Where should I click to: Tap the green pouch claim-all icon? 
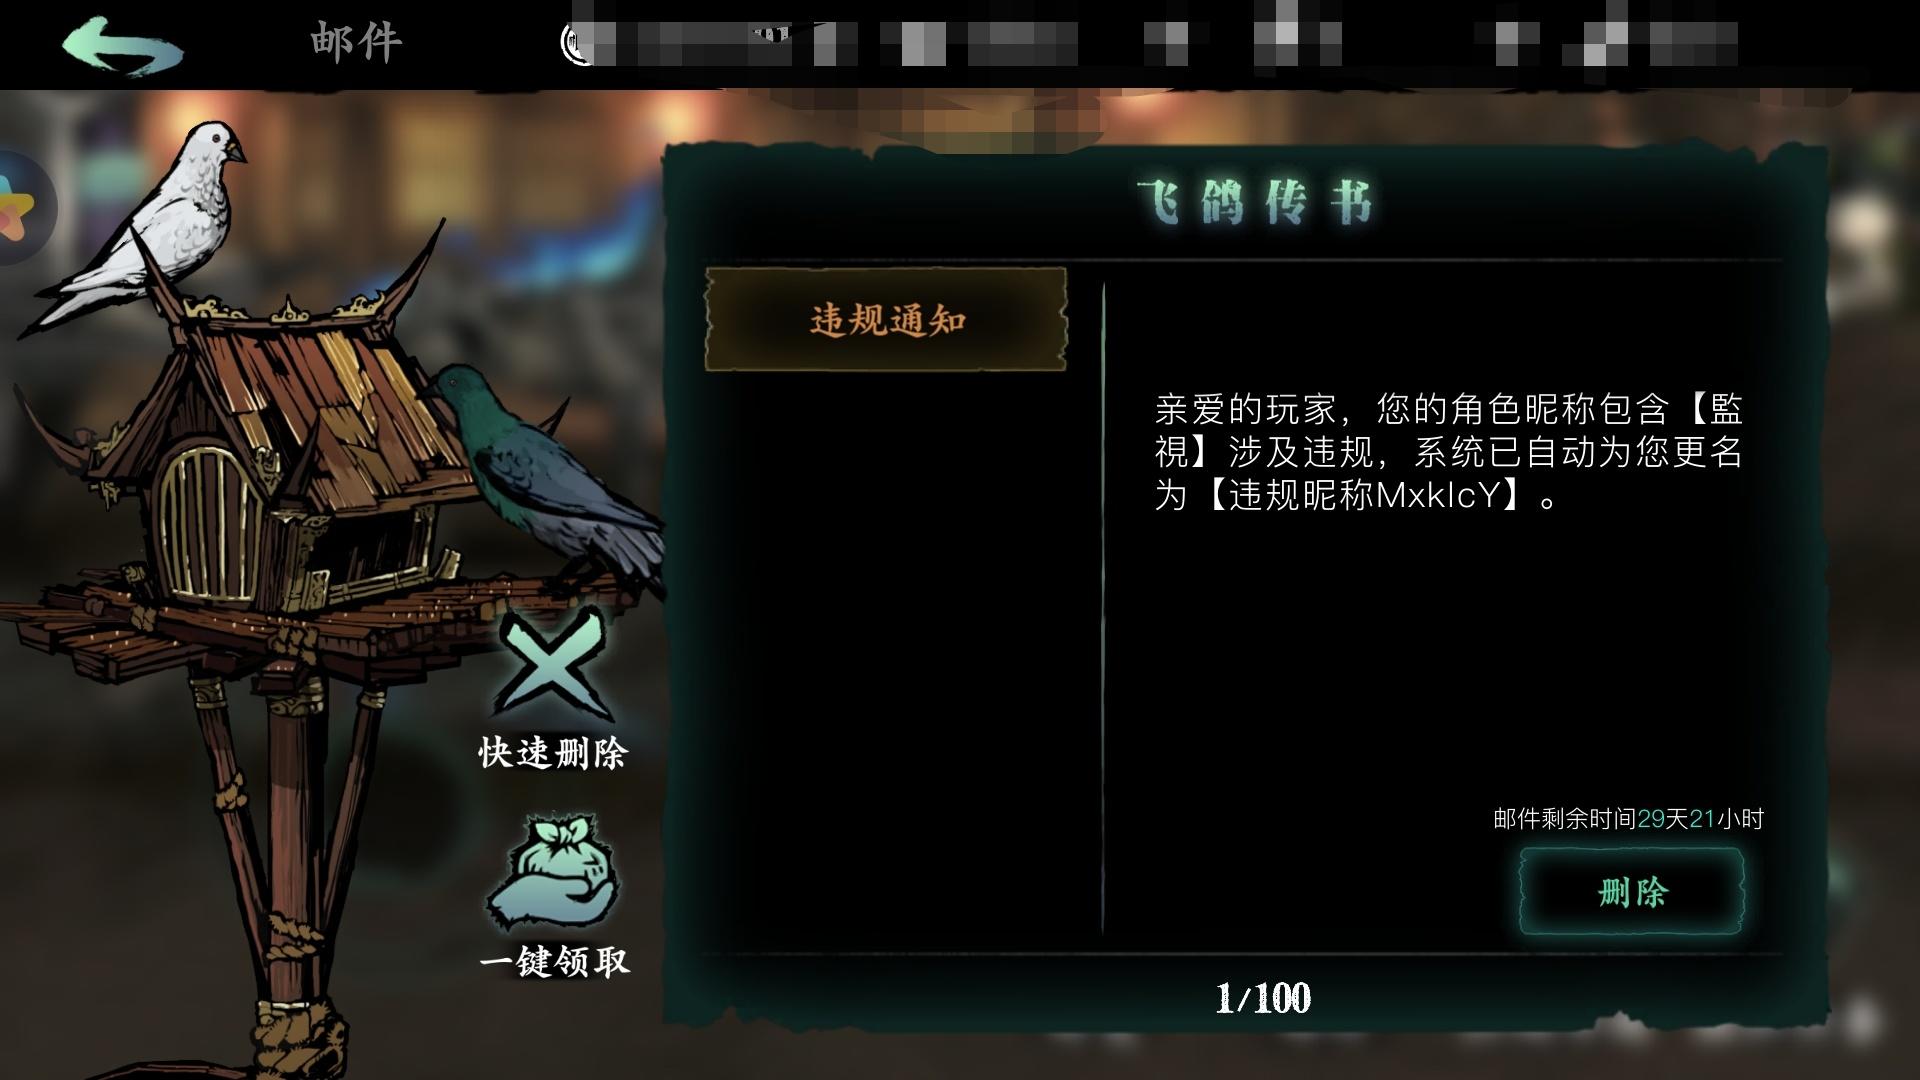[553, 874]
